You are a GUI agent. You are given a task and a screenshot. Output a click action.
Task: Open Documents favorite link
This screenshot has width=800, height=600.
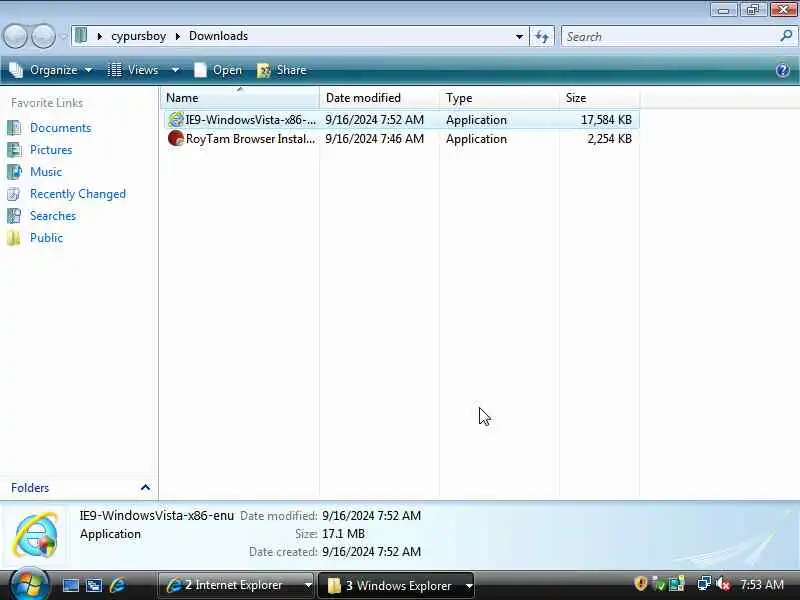click(x=61, y=128)
